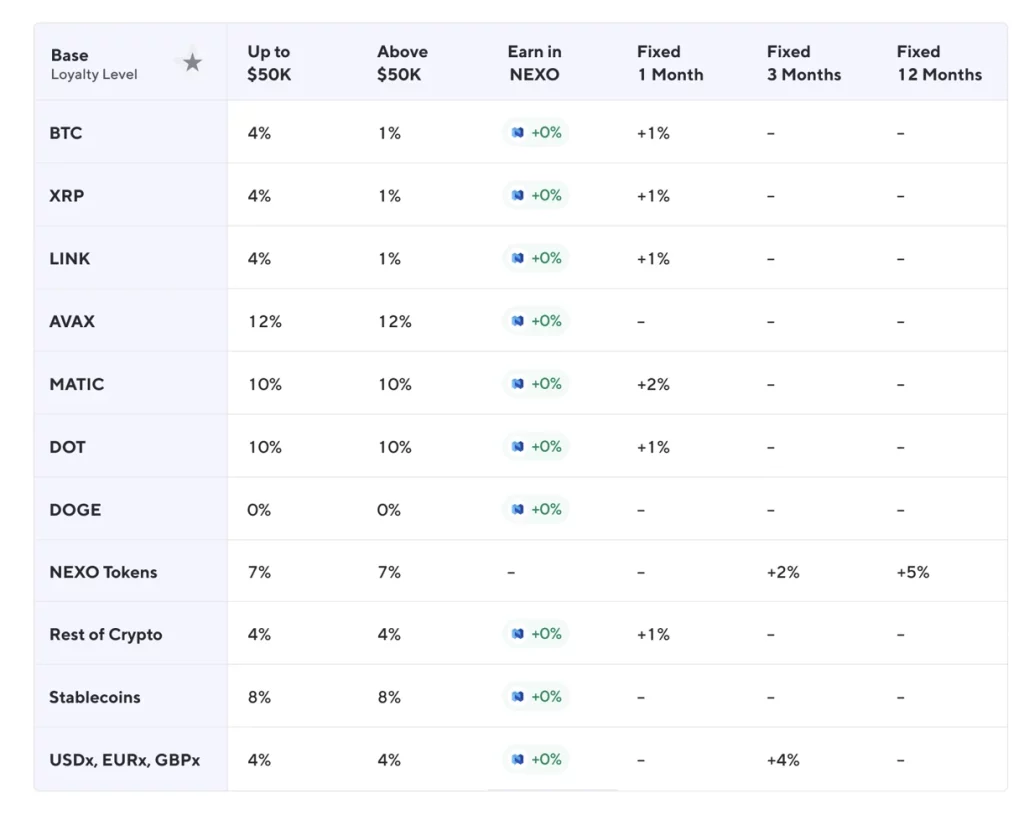
Task: Click the NEXO icon in the BTC row
Action: pyautogui.click(x=518, y=133)
